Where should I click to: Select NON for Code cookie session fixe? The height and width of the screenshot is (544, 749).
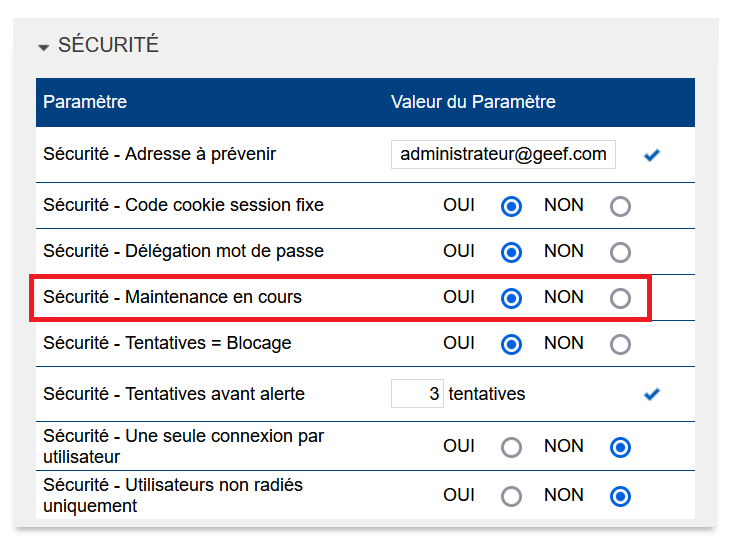click(x=620, y=207)
